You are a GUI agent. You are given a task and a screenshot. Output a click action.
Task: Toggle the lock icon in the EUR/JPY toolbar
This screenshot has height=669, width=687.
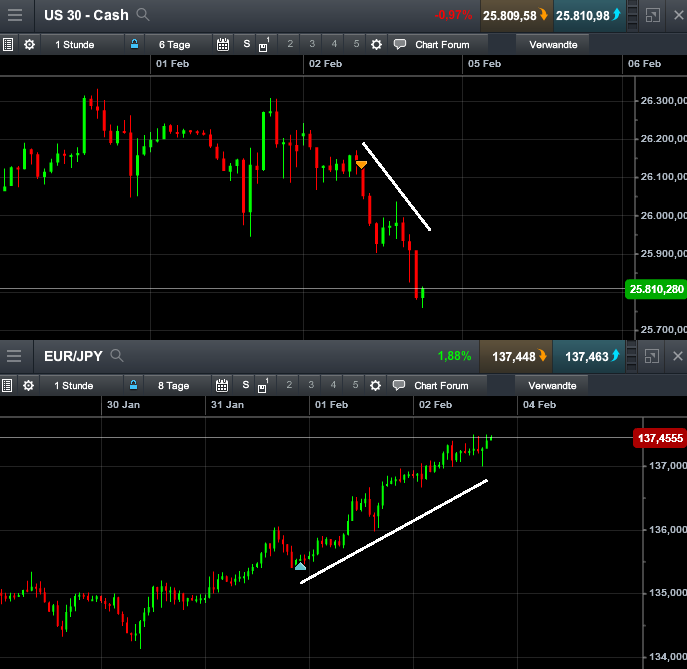(135, 386)
